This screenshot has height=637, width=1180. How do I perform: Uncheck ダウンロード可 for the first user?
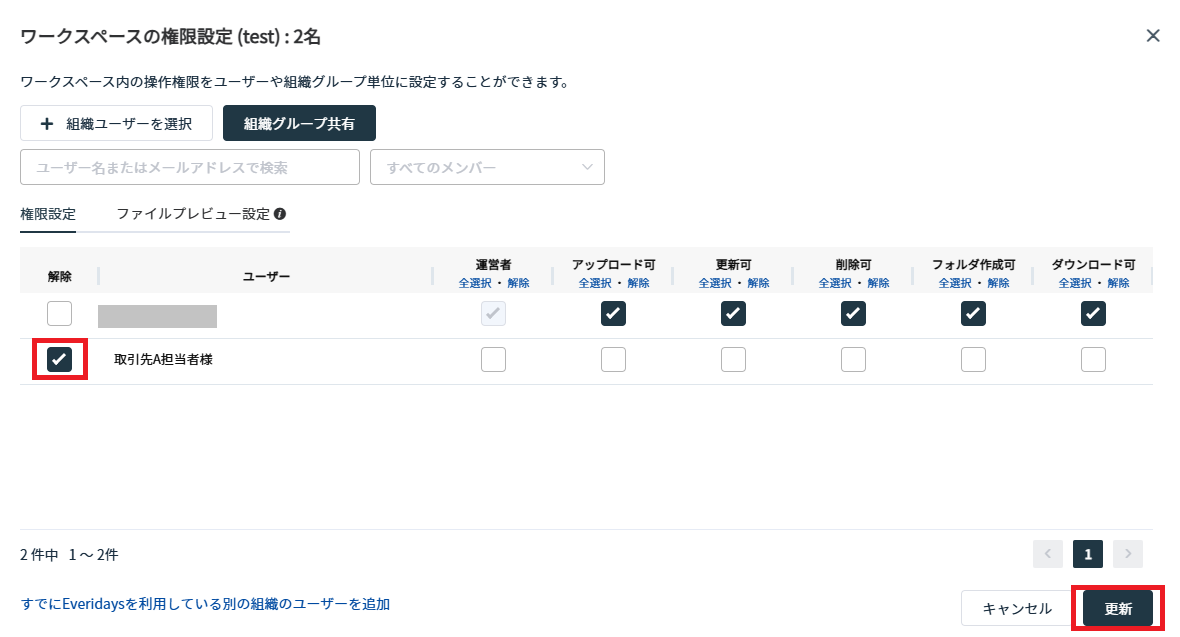tap(1093, 313)
